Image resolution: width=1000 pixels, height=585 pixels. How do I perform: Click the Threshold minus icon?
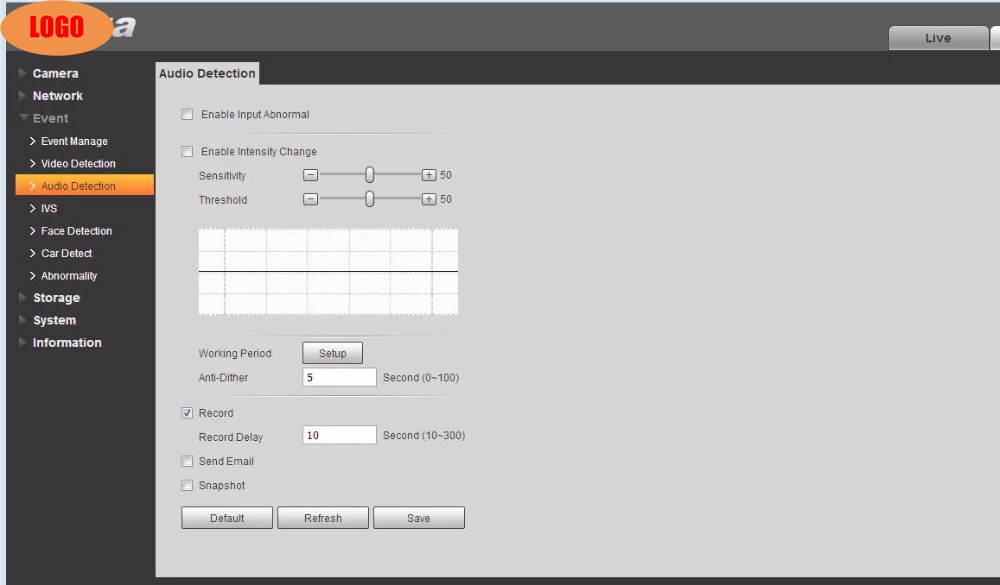310,199
